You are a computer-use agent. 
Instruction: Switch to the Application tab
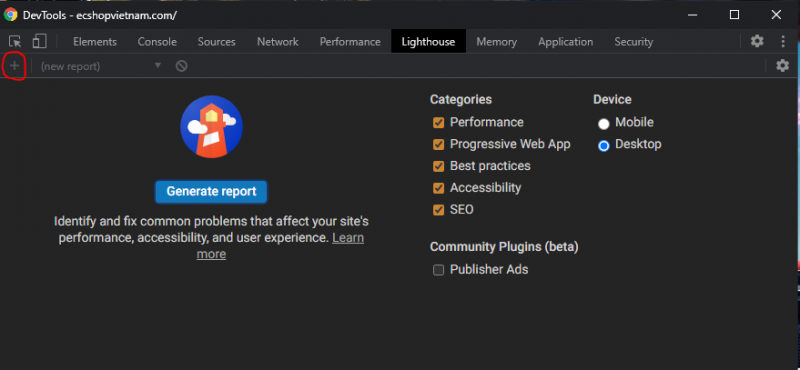[x=565, y=42]
